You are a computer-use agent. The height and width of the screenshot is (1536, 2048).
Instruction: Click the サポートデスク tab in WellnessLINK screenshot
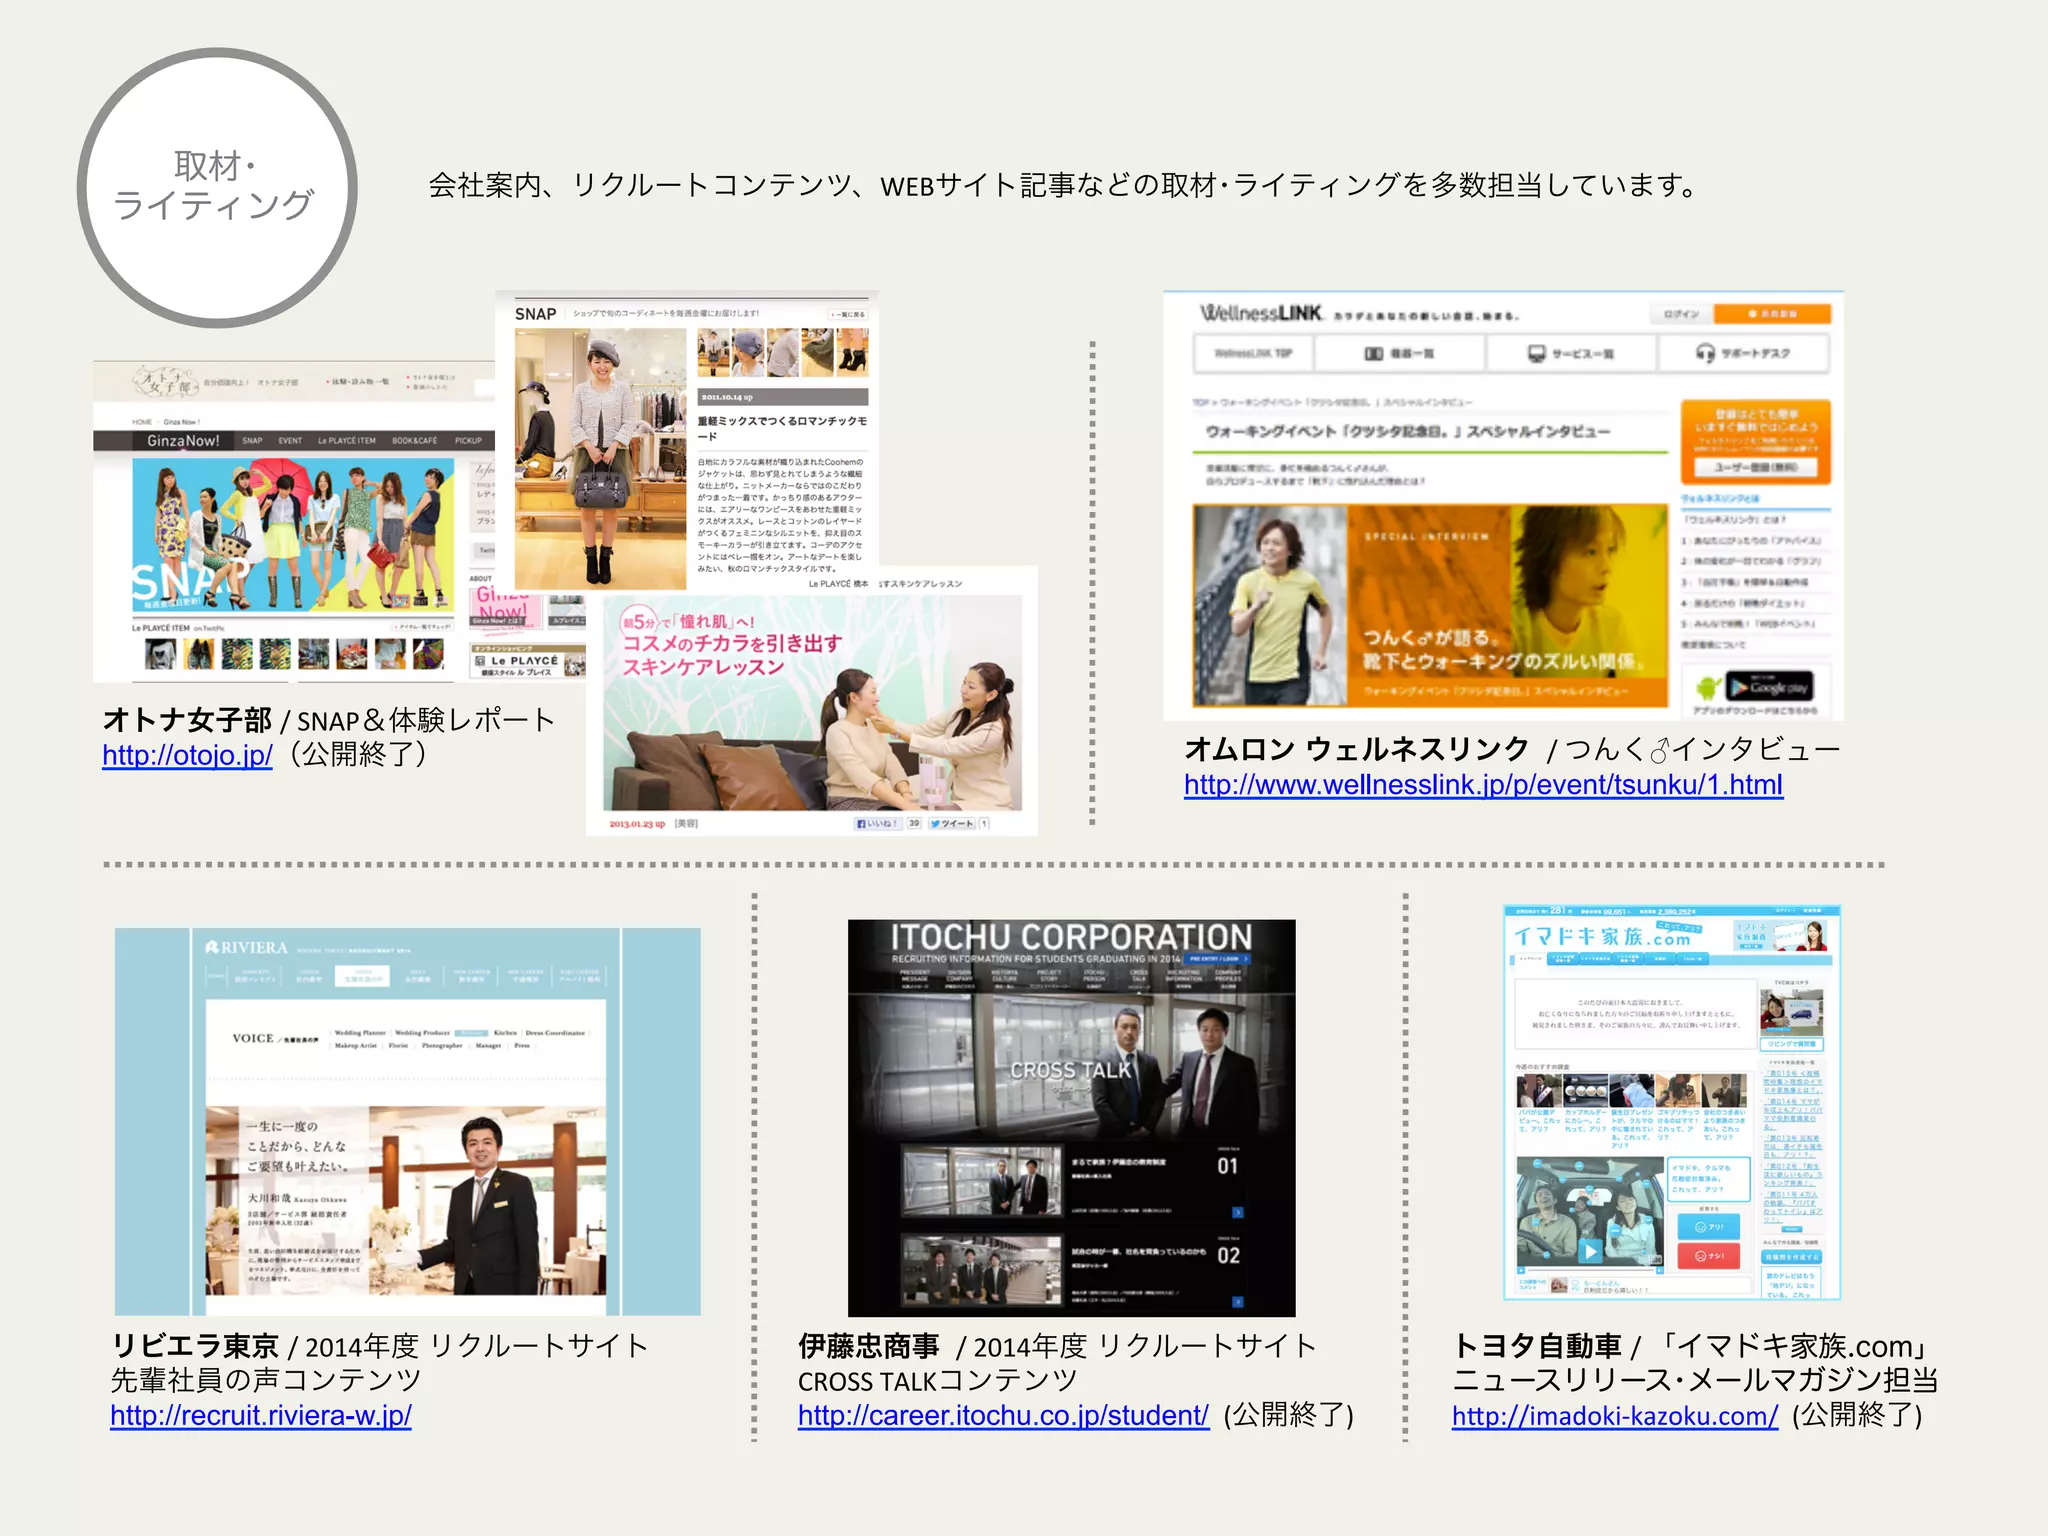click(1743, 353)
